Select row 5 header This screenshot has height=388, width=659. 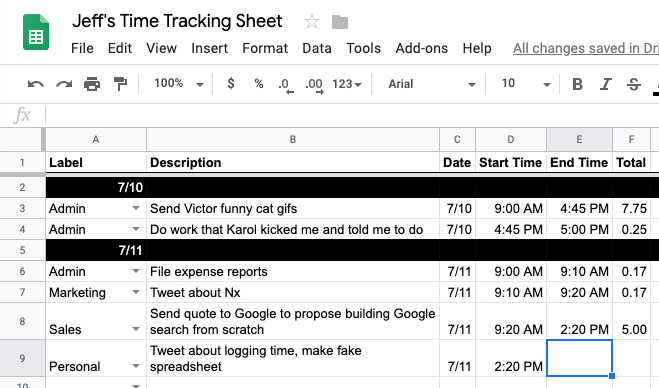(22, 250)
